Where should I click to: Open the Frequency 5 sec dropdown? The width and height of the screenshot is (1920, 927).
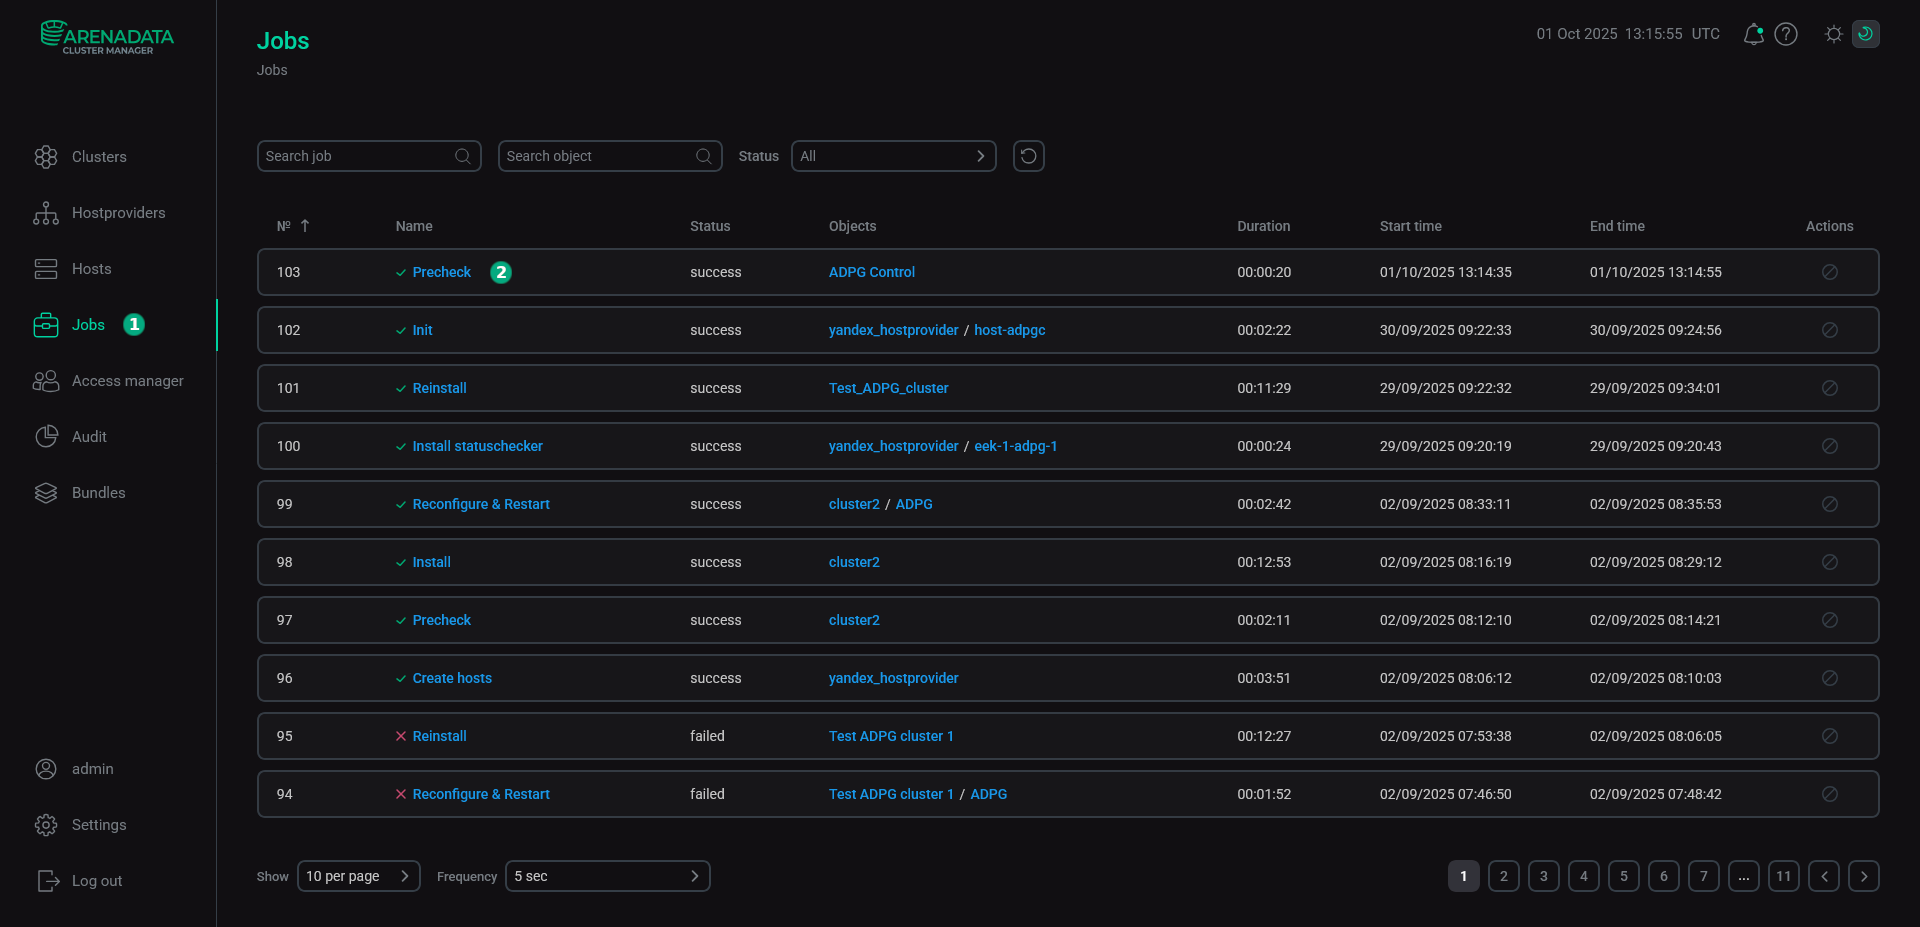607,876
